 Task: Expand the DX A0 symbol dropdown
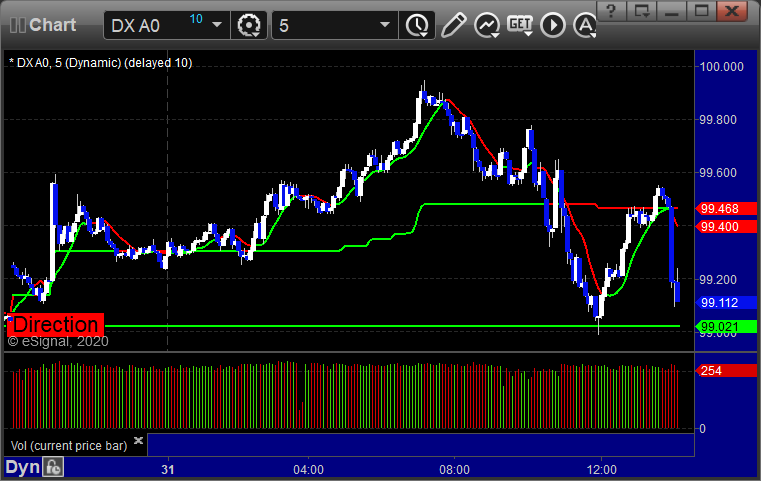217,25
